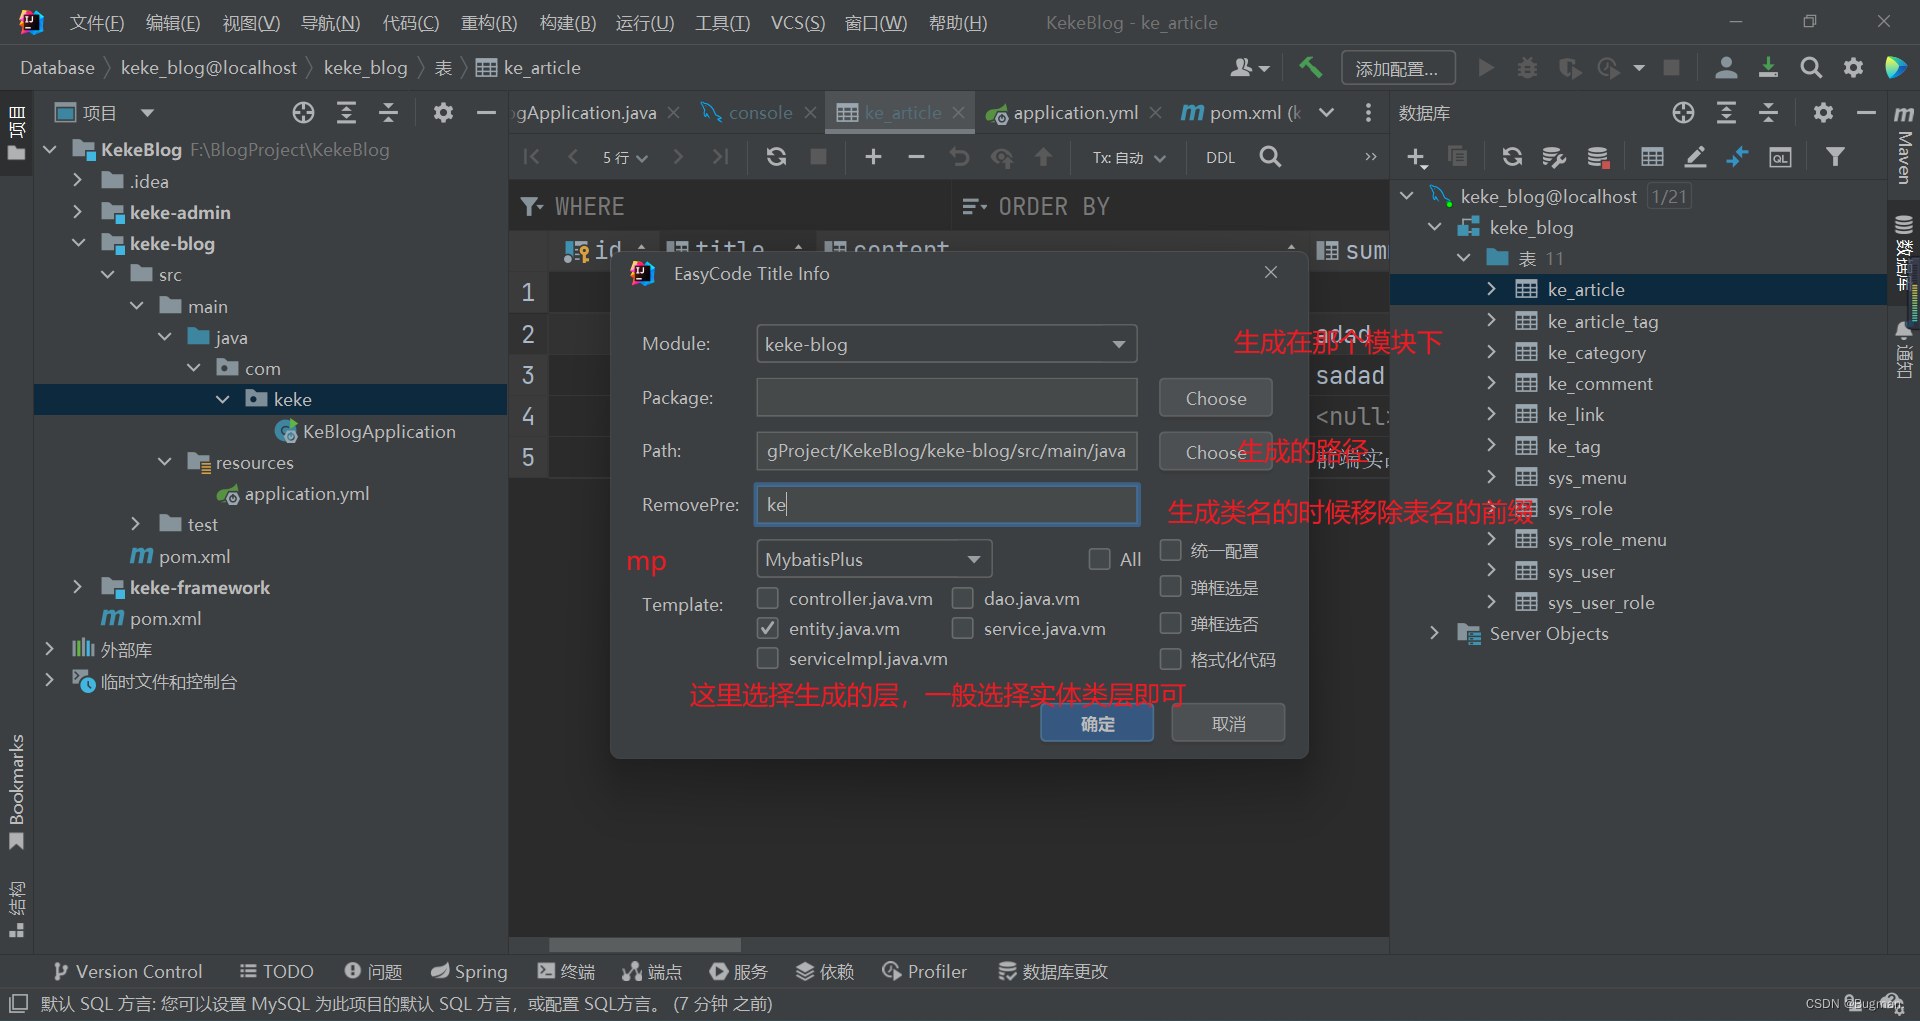This screenshot has width=1920, height=1021.
Task: Open the Maven side tool window
Action: pos(1904,143)
